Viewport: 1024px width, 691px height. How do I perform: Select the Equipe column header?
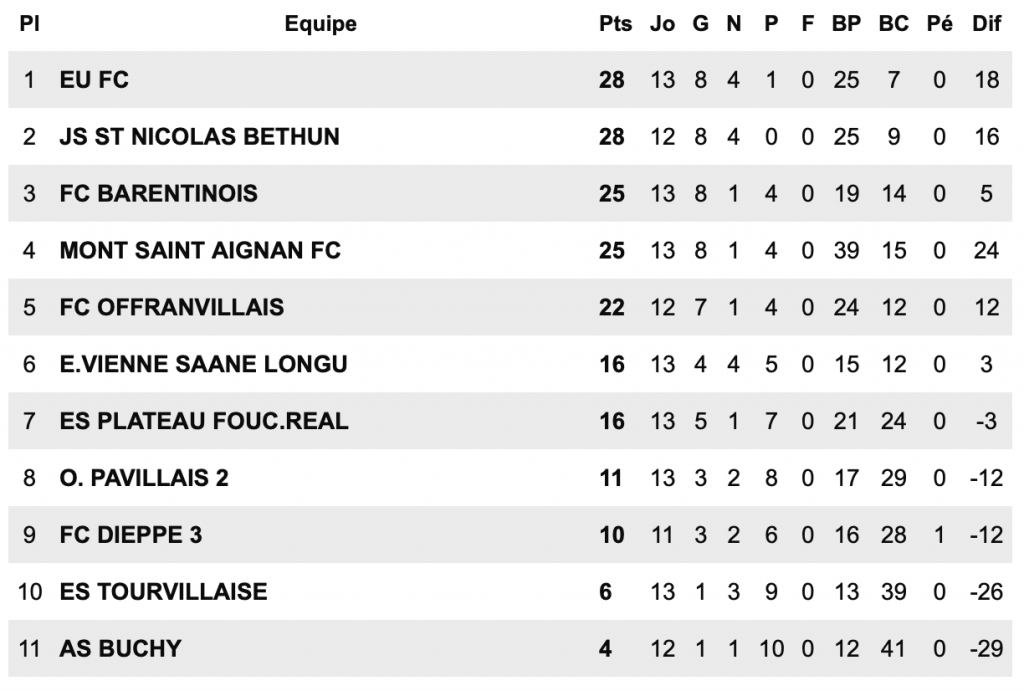coord(320,24)
